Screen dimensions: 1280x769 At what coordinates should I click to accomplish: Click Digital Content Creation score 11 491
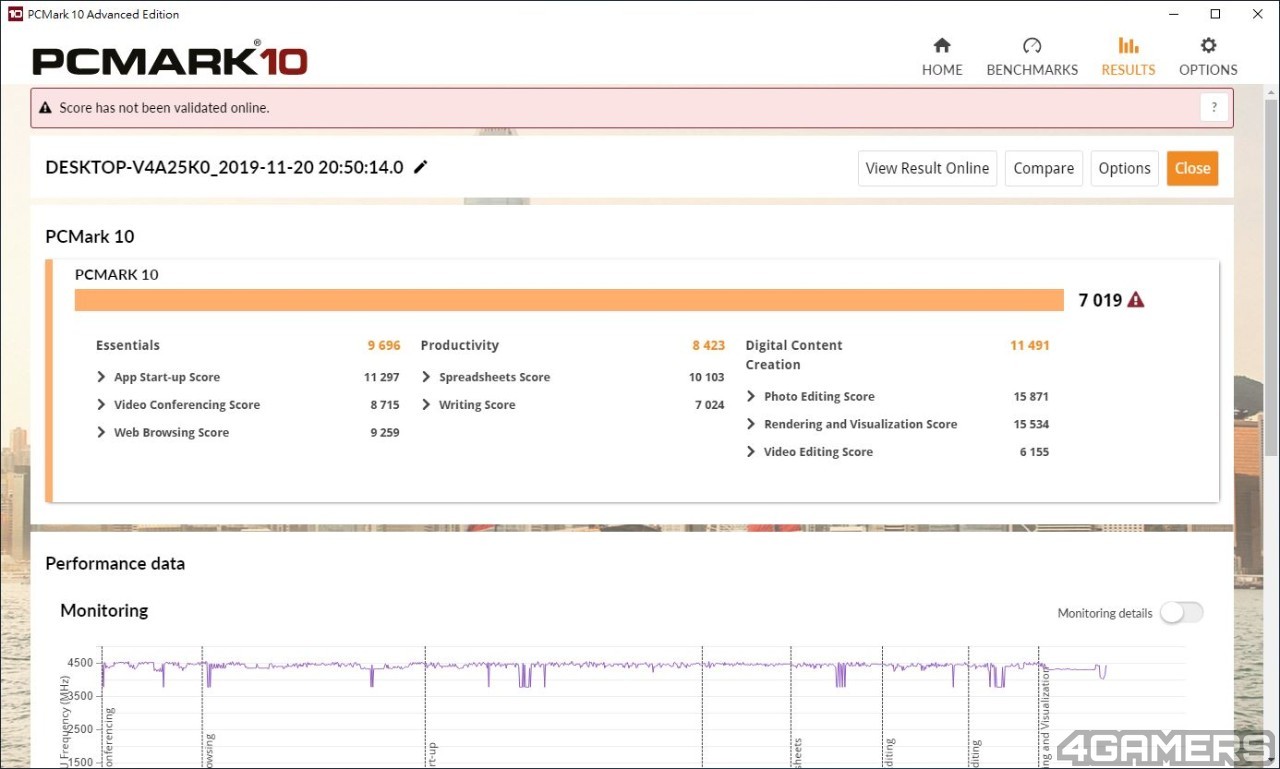click(1029, 345)
